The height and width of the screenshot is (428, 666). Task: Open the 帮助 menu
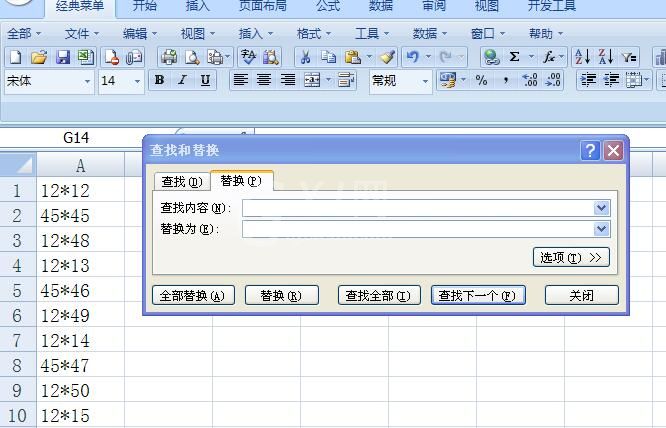(546, 33)
